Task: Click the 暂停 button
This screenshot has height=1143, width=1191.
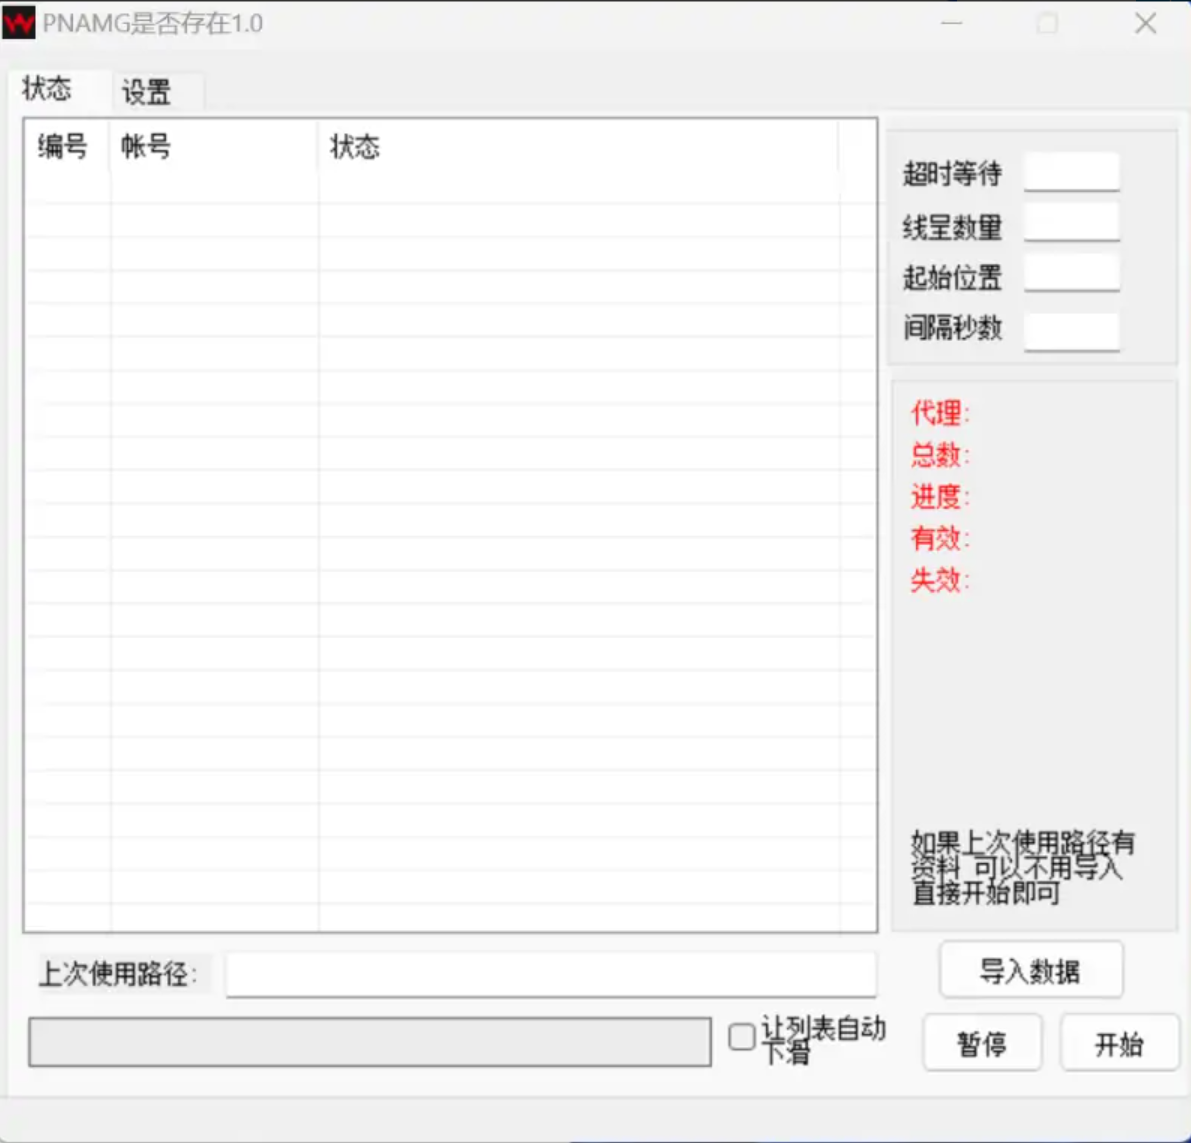Action: click(982, 1044)
